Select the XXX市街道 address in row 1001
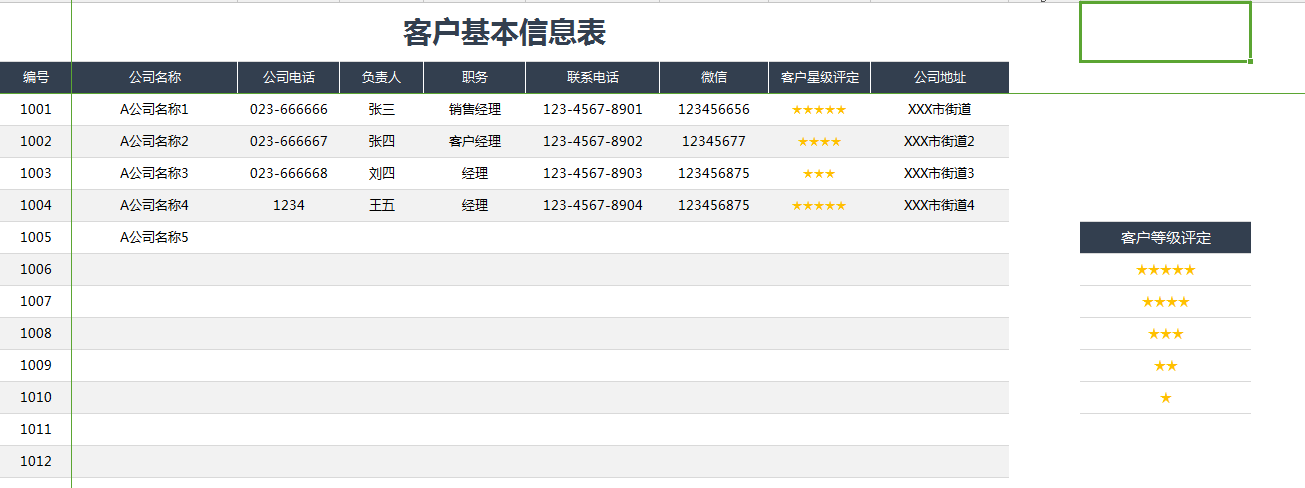The width and height of the screenshot is (1305, 488). pos(940,110)
